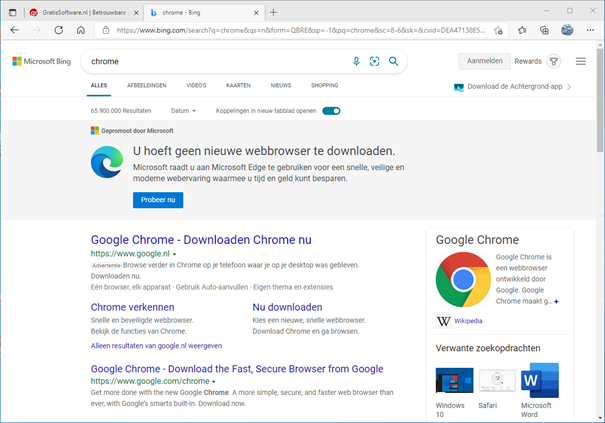The image size is (605, 423).
Task: Click the Rewards text link
Action: 528,61
